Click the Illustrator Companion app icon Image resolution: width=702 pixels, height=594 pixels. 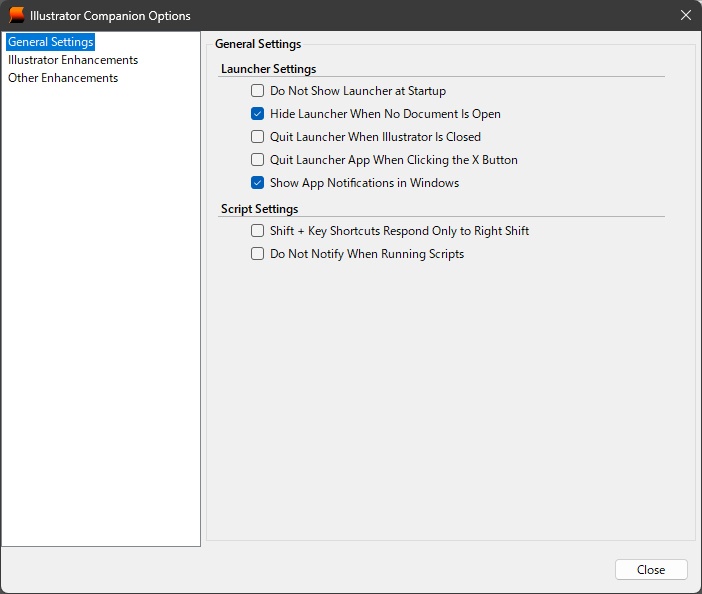click(17, 15)
